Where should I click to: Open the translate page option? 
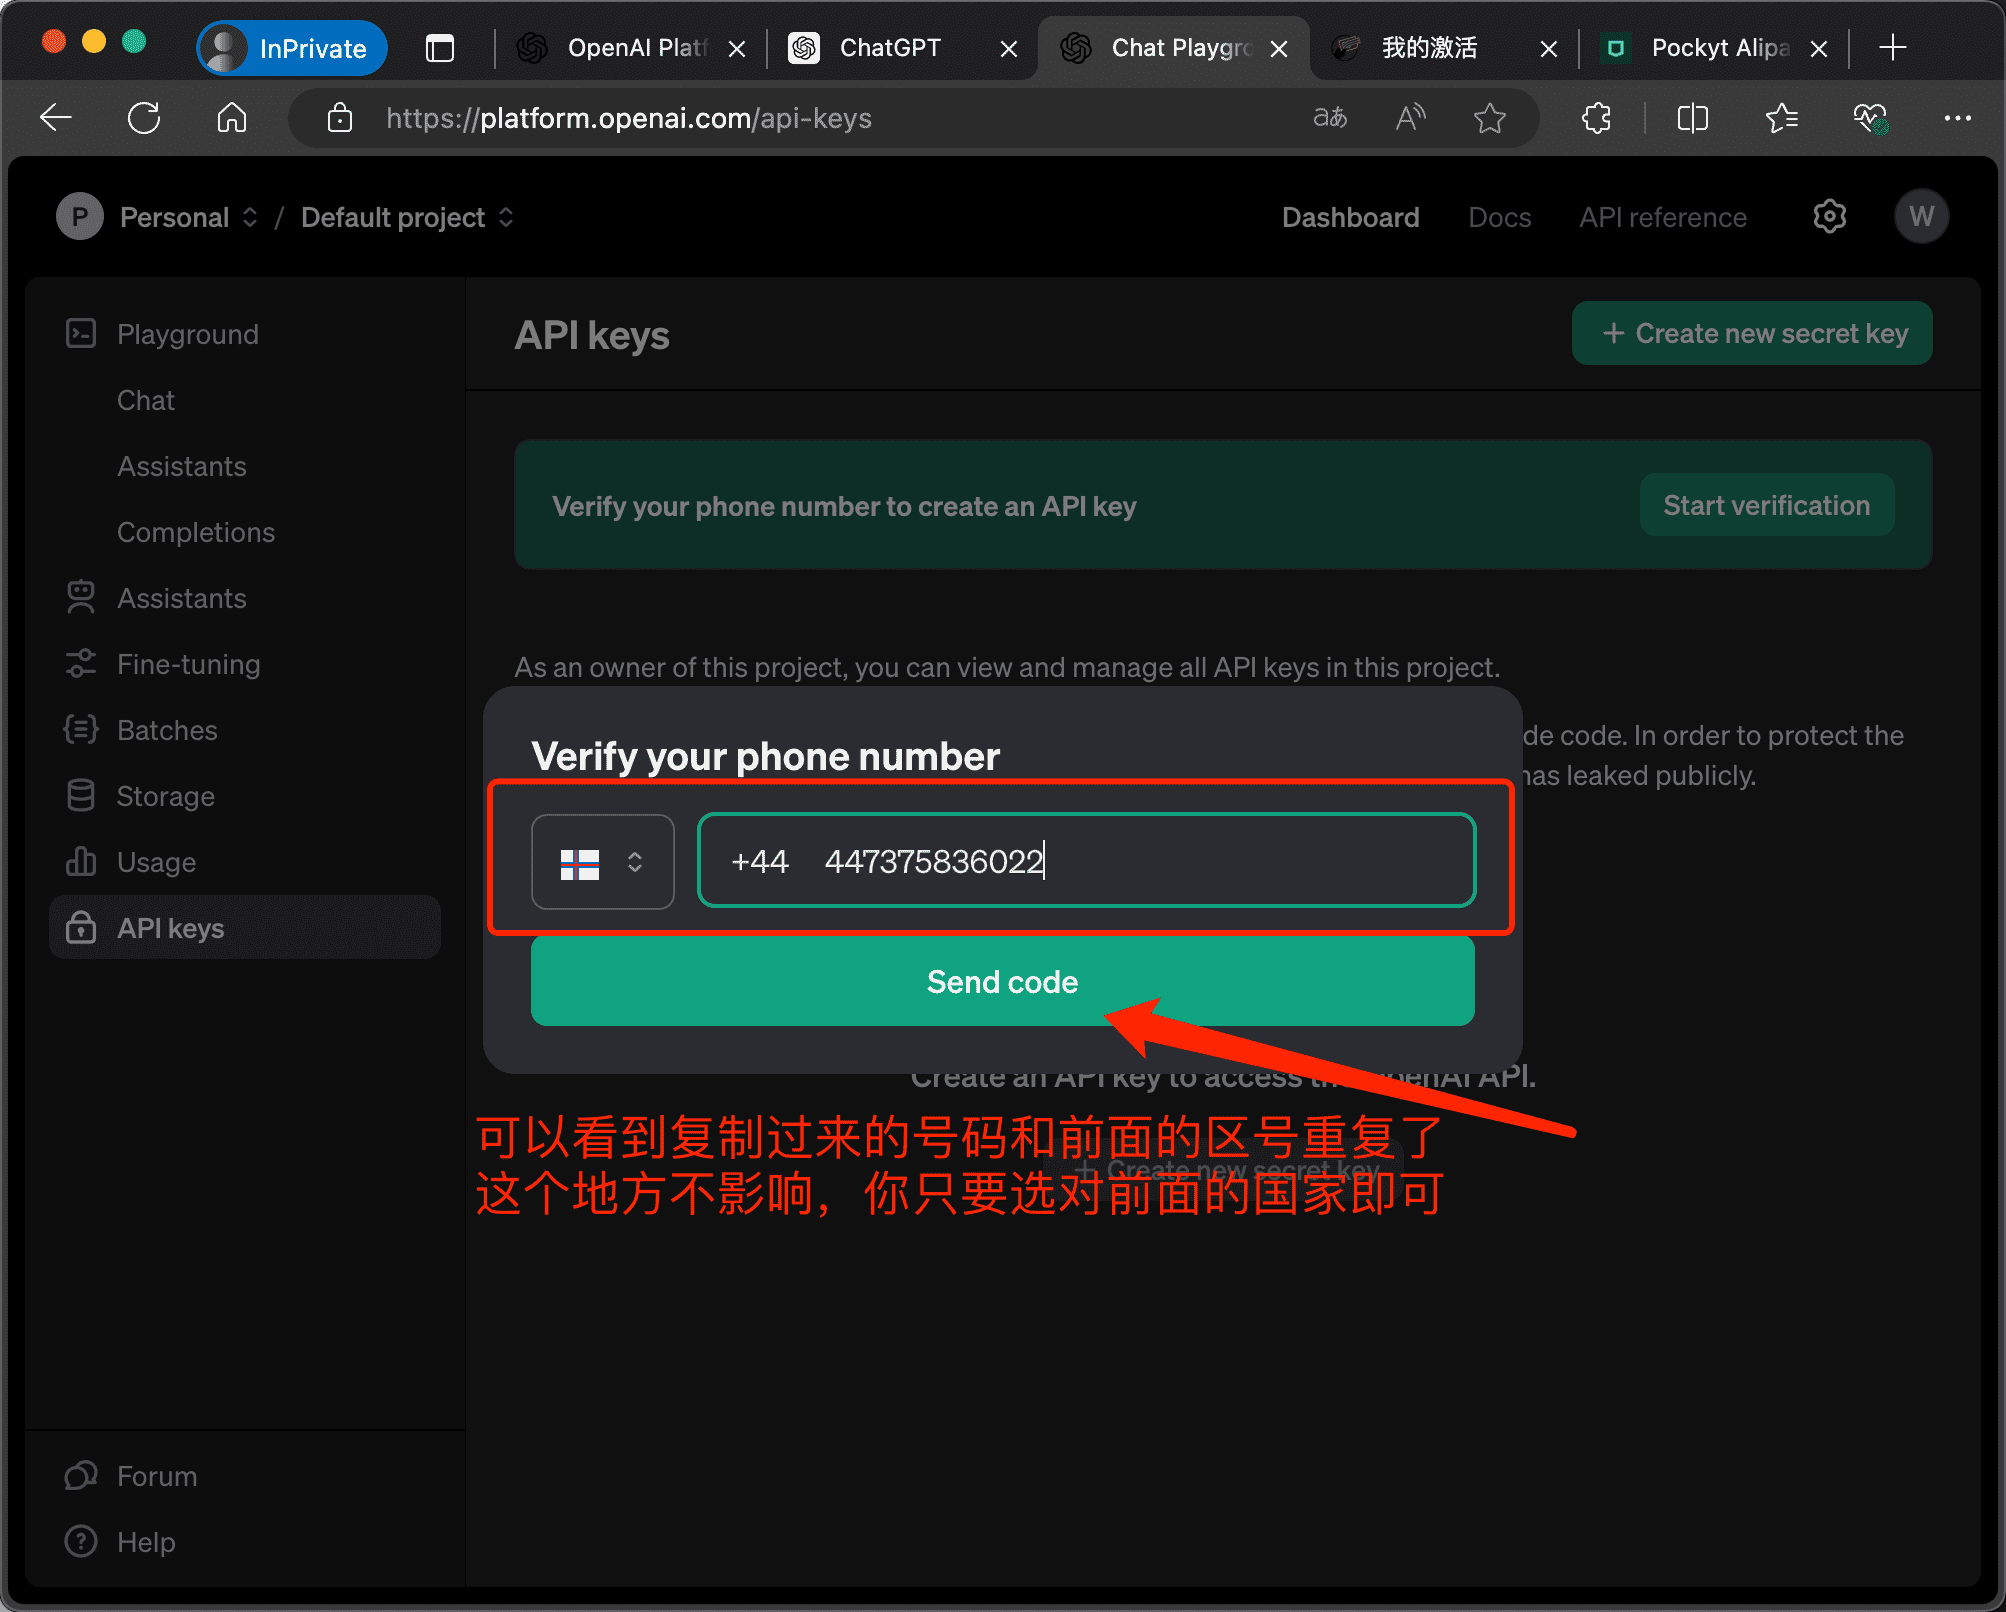(x=1330, y=118)
